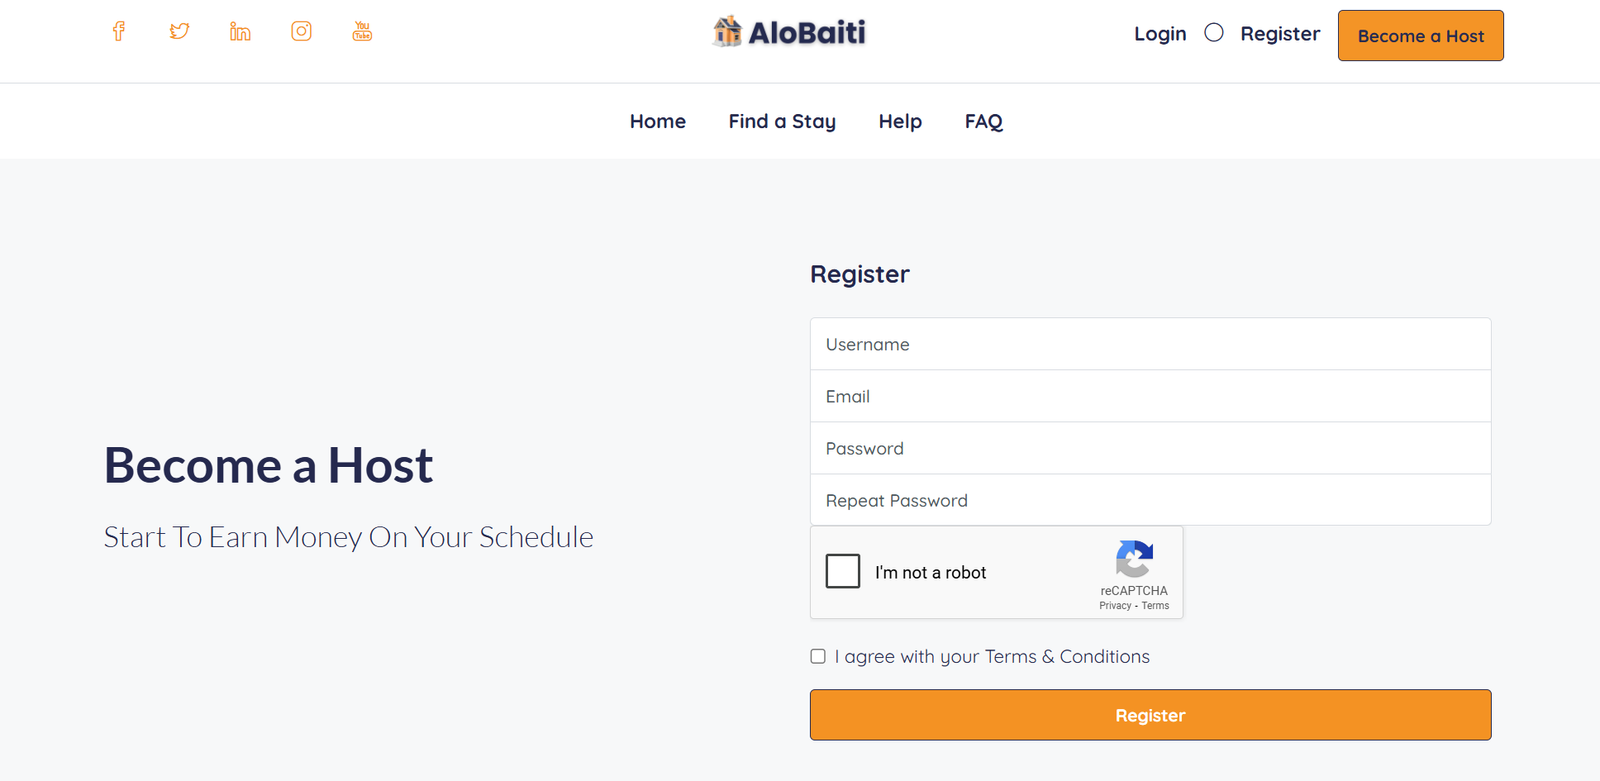
Task: Open the Find a Stay page
Action: tap(782, 121)
